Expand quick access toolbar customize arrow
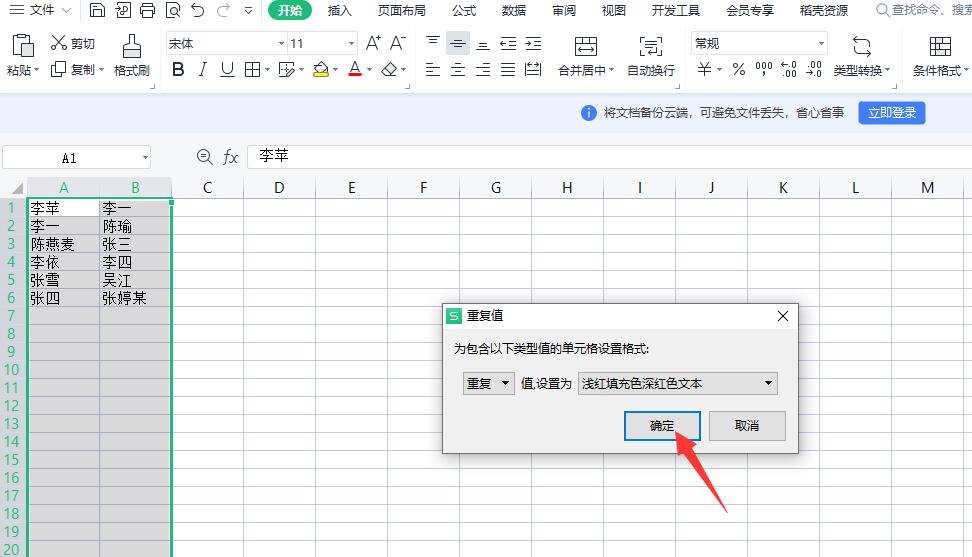This screenshot has height=557, width=972. [248, 10]
